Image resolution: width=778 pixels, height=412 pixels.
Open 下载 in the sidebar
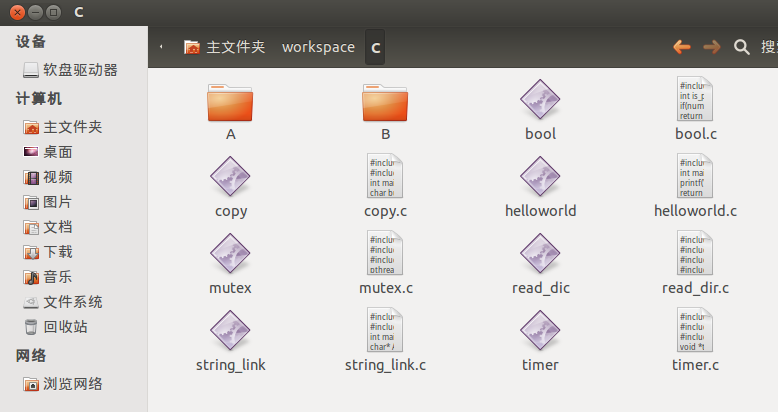(x=57, y=252)
